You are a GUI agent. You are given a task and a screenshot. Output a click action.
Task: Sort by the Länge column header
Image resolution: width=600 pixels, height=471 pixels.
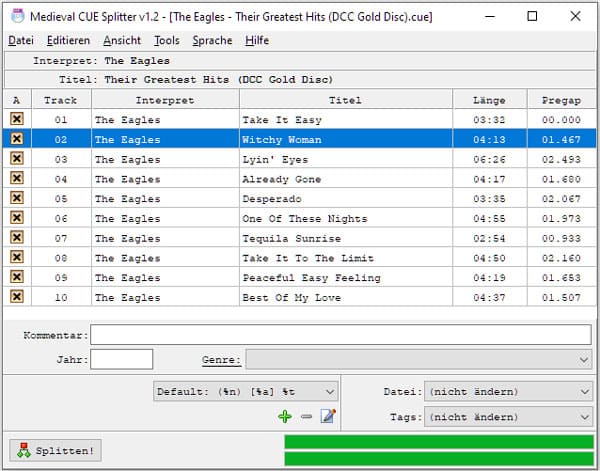coord(489,100)
